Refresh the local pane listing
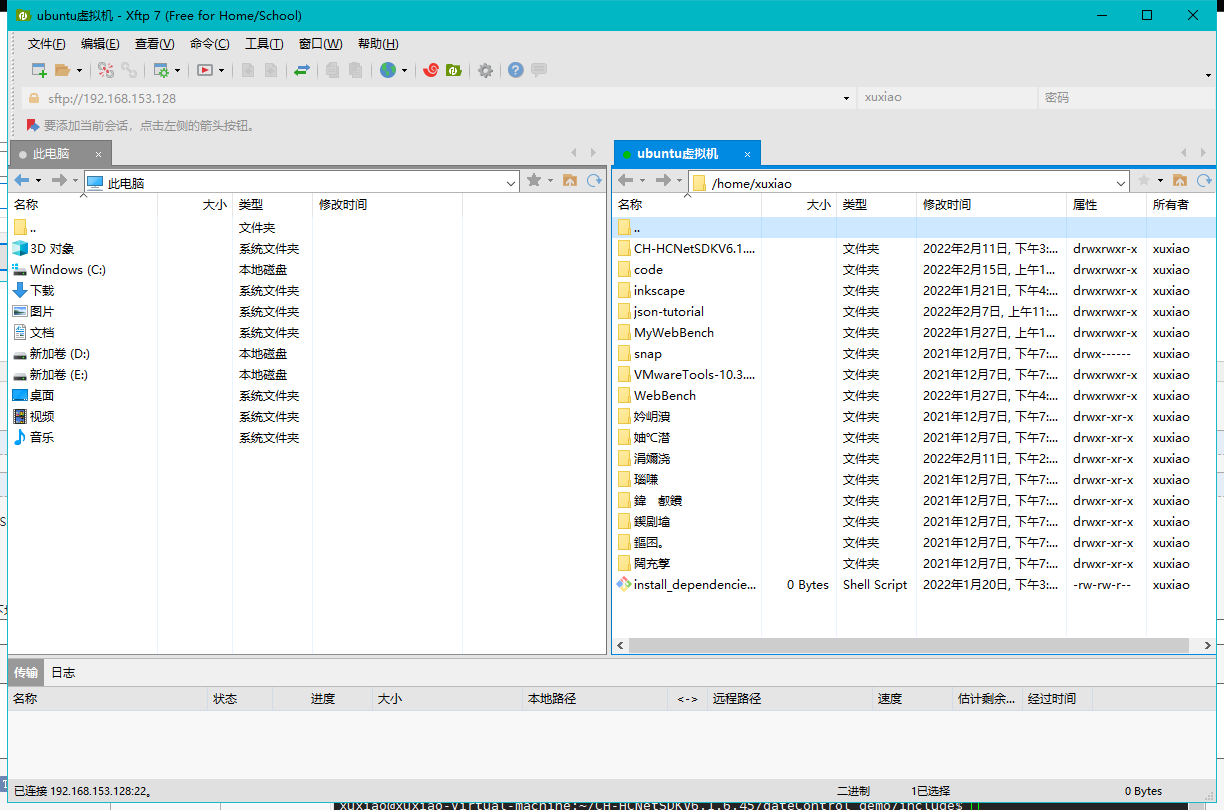Image resolution: width=1224 pixels, height=810 pixels. click(x=594, y=181)
